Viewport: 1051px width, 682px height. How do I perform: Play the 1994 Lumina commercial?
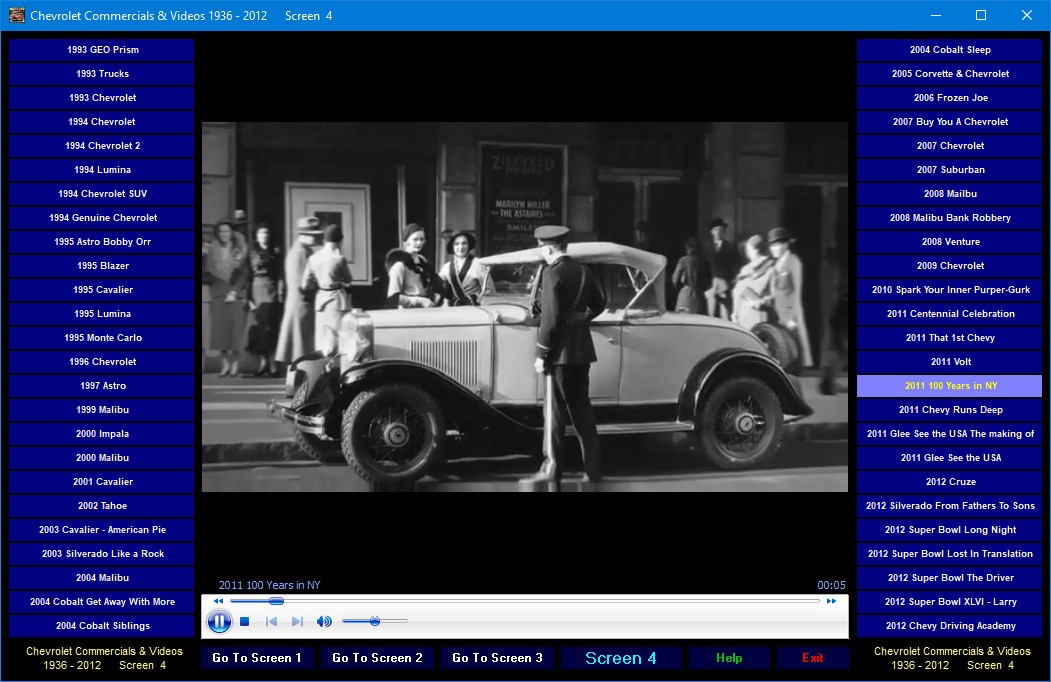pos(102,170)
